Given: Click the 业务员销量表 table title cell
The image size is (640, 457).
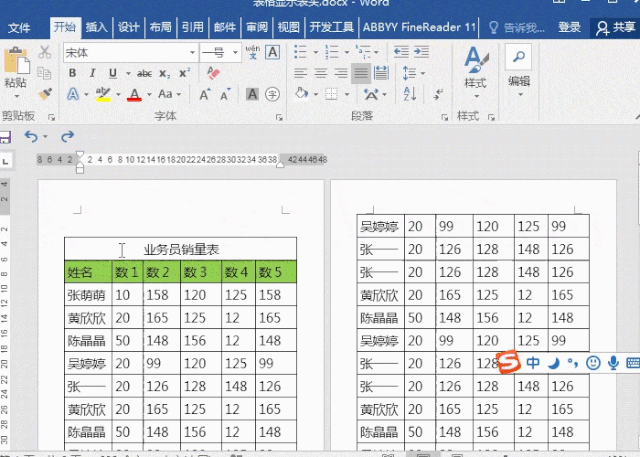Looking at the screenshot, I should click(x=180, y=249).
